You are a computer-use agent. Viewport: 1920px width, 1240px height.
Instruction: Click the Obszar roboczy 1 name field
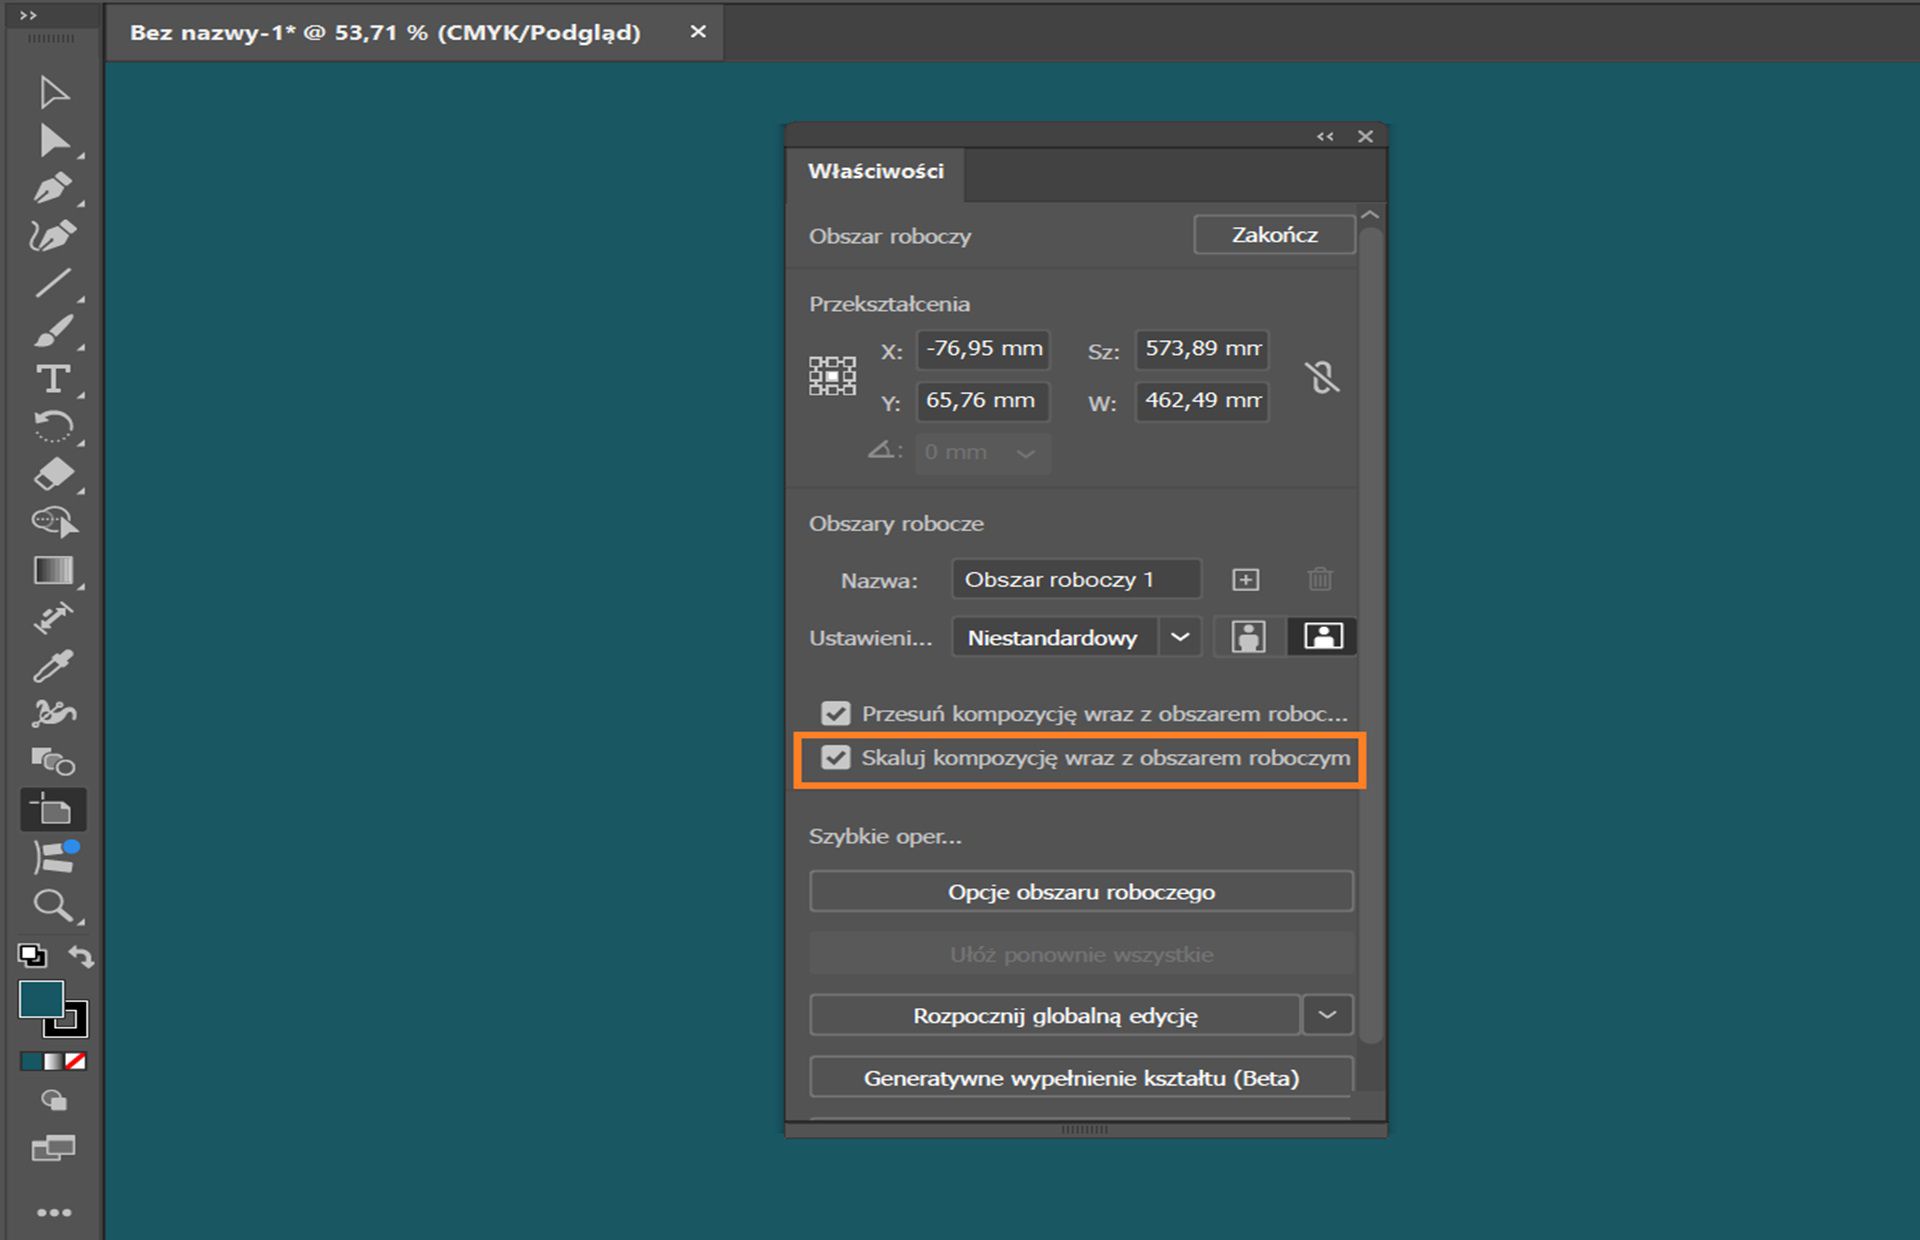[1075, 578]
